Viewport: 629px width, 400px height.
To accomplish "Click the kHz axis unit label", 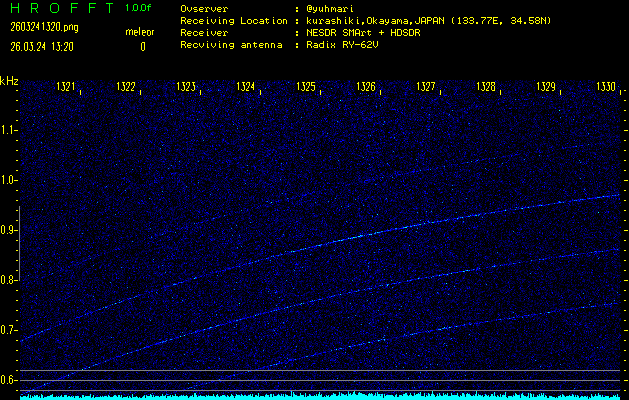I will point(9,81).
